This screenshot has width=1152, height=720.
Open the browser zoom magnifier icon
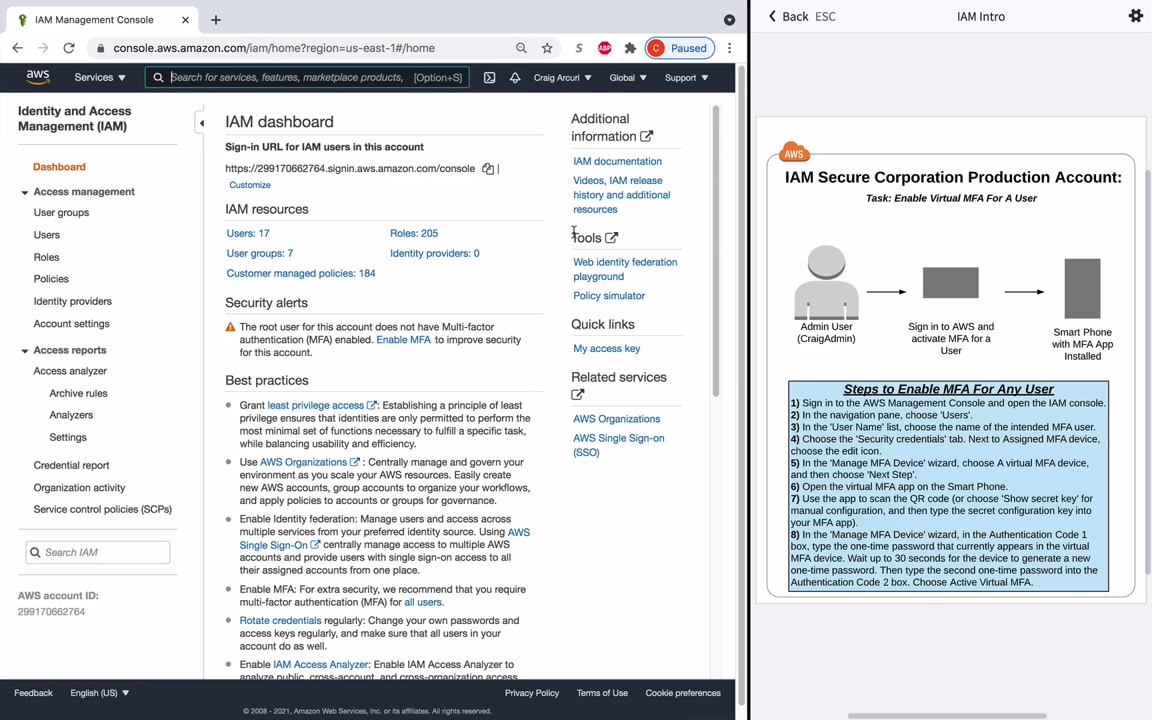(x=521, y=48)
